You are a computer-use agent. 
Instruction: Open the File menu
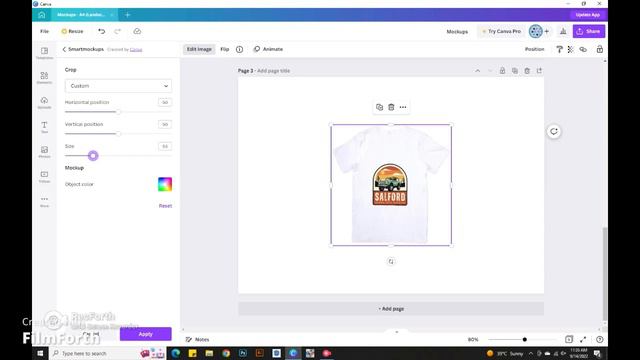(x=44, y=31)
